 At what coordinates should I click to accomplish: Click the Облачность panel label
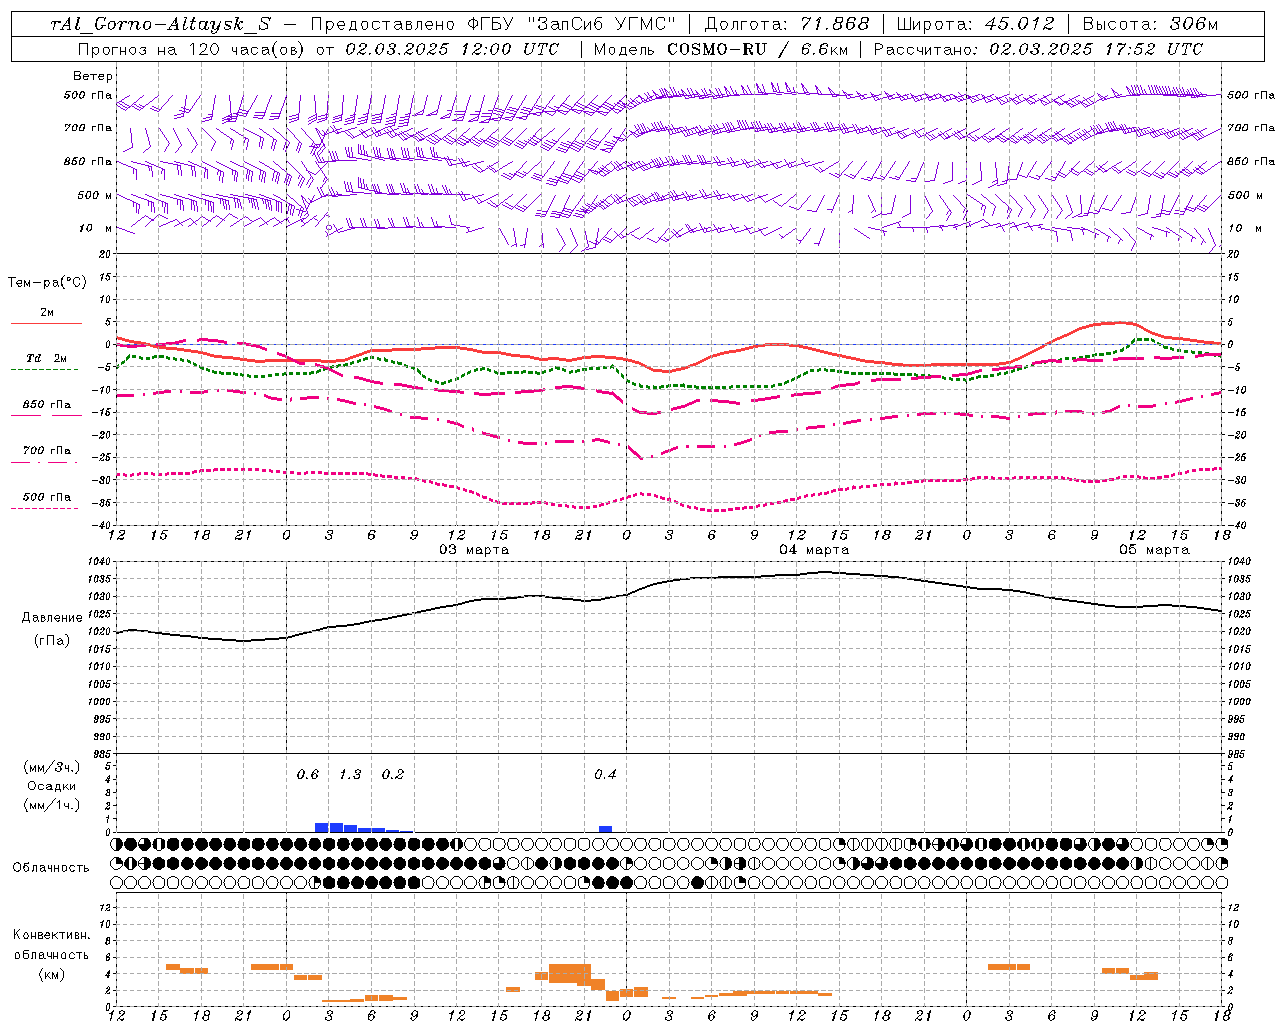click(51, 868)
